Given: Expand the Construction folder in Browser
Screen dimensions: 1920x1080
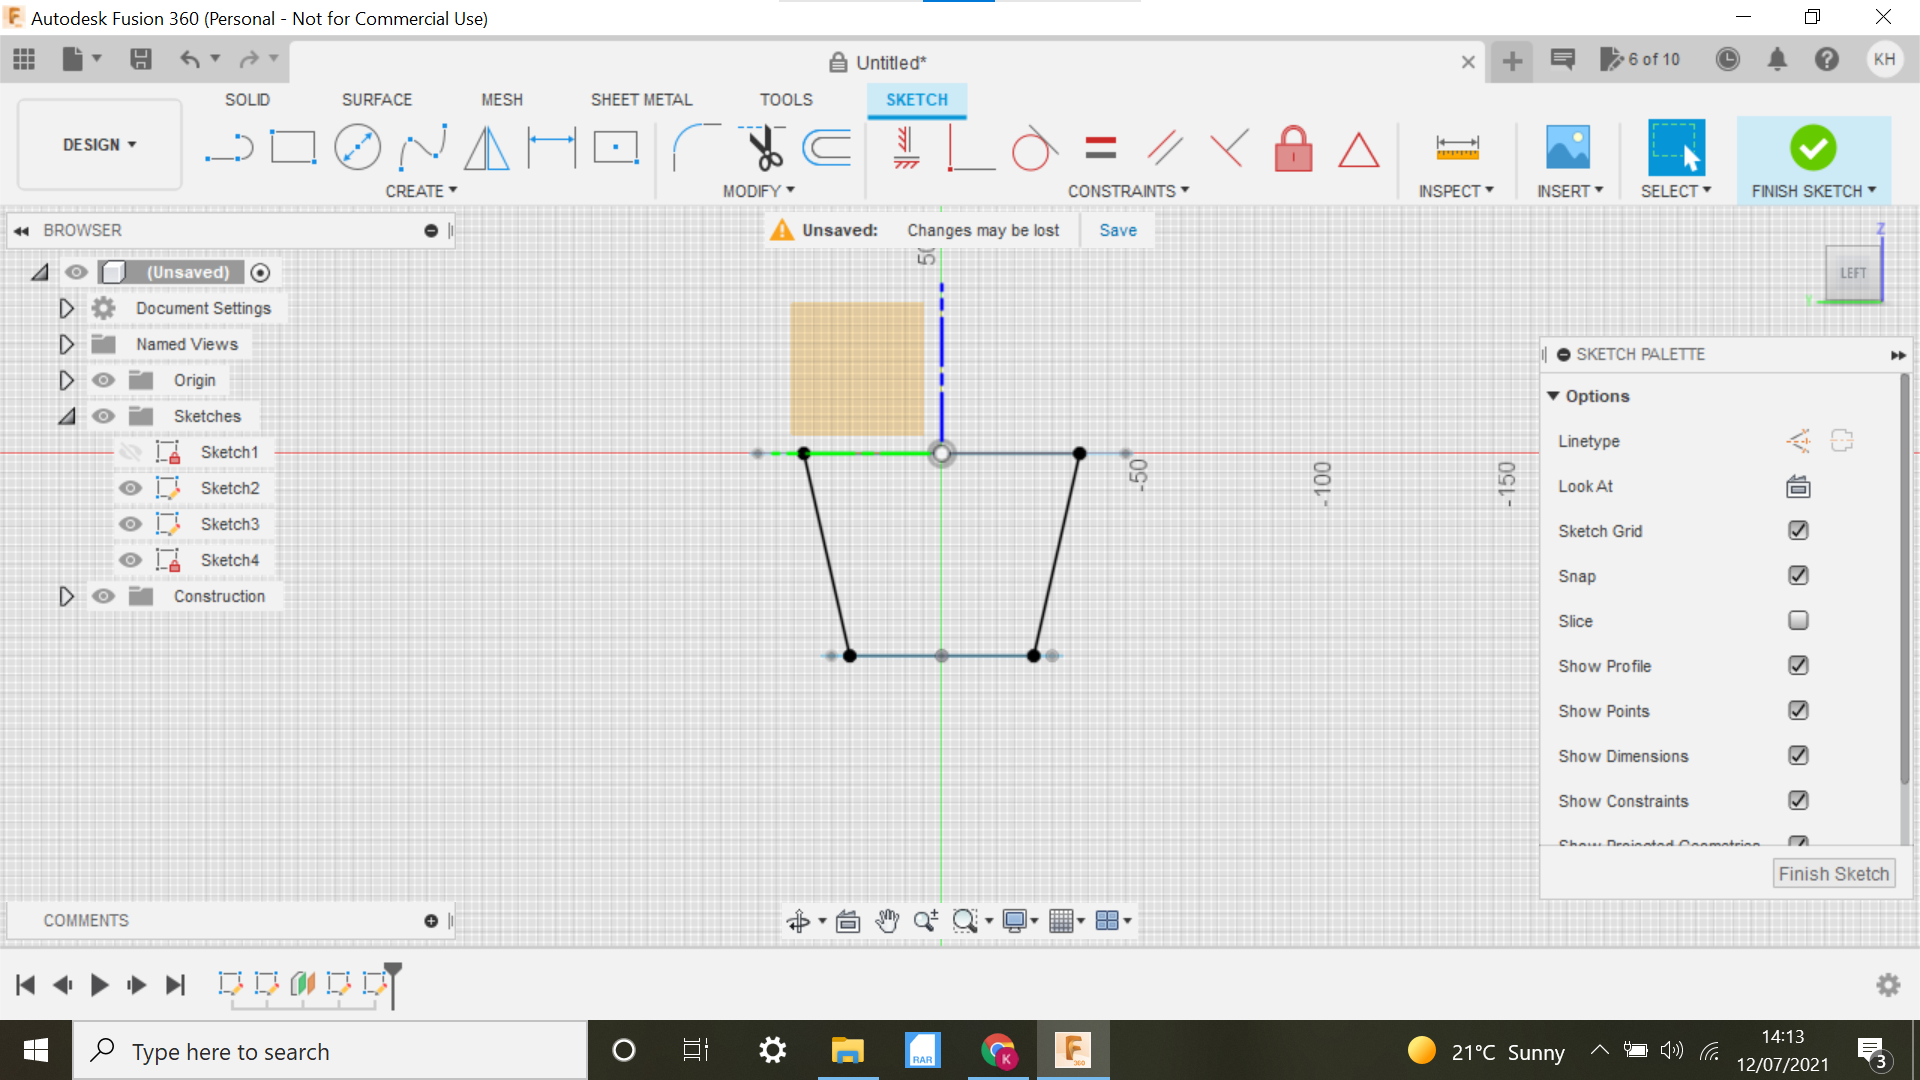Looking at the screenshot, I should (x=67, y=596).
